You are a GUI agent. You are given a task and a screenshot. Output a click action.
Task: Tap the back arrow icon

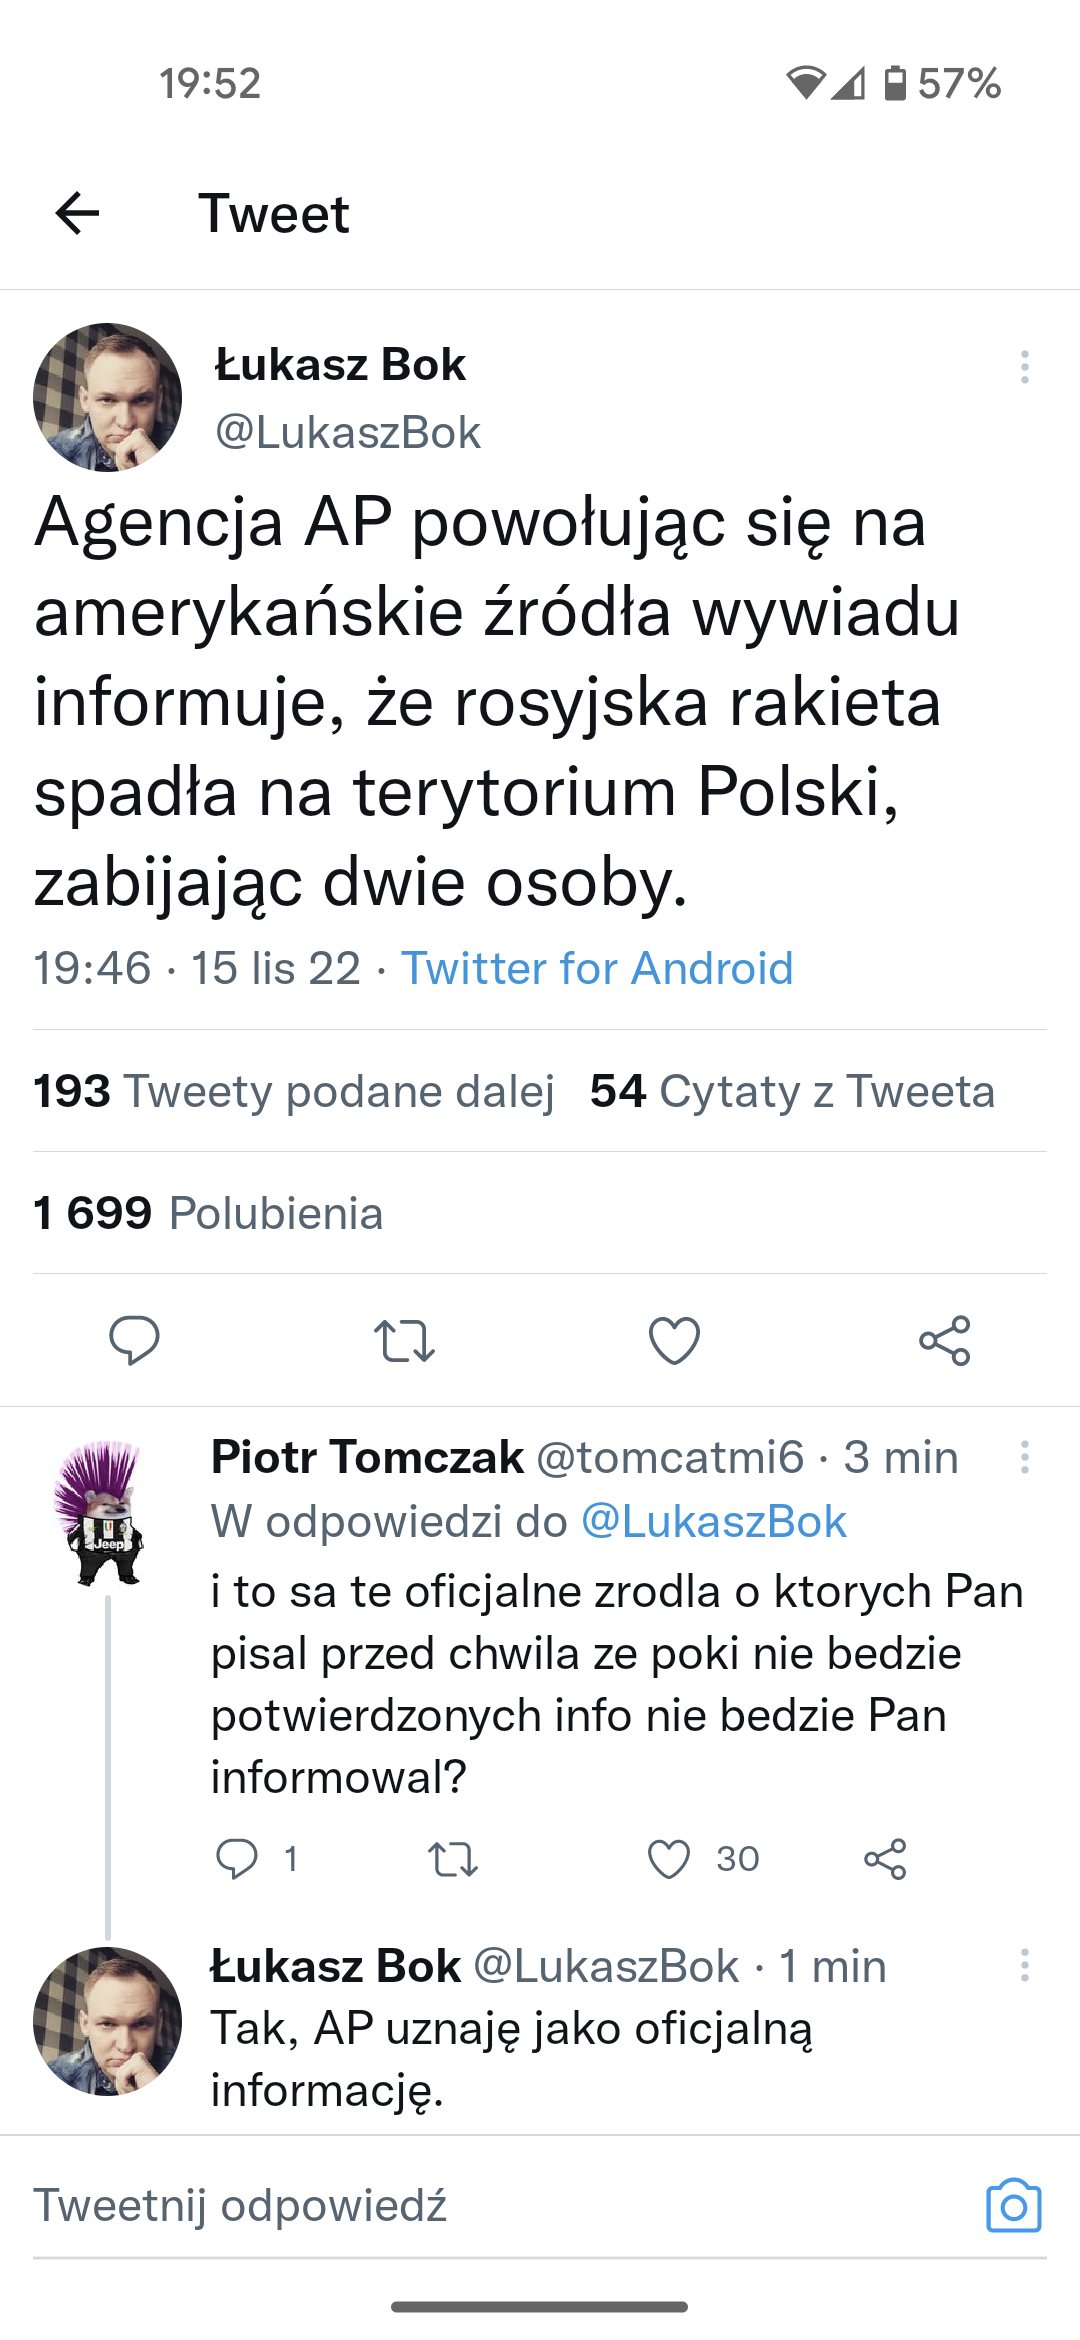pos(77,213)
